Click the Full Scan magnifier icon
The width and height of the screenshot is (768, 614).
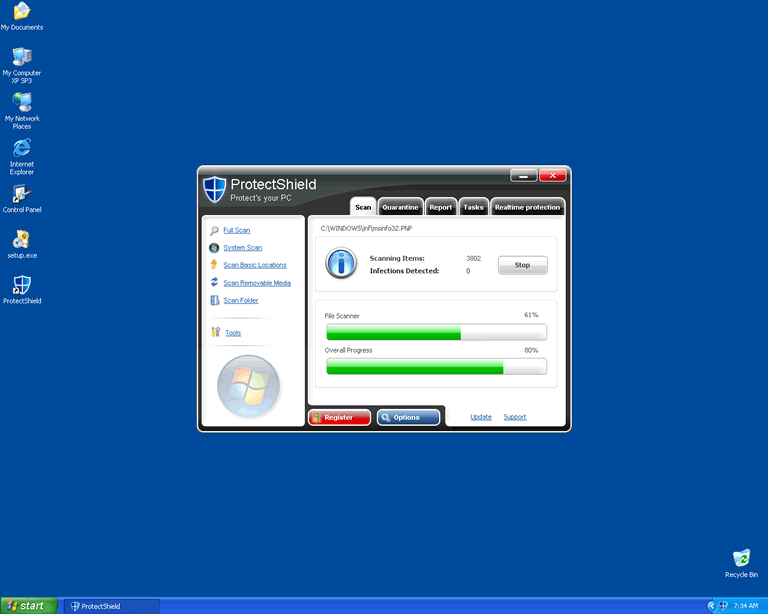pyautogui.click(x=214, y=230)
